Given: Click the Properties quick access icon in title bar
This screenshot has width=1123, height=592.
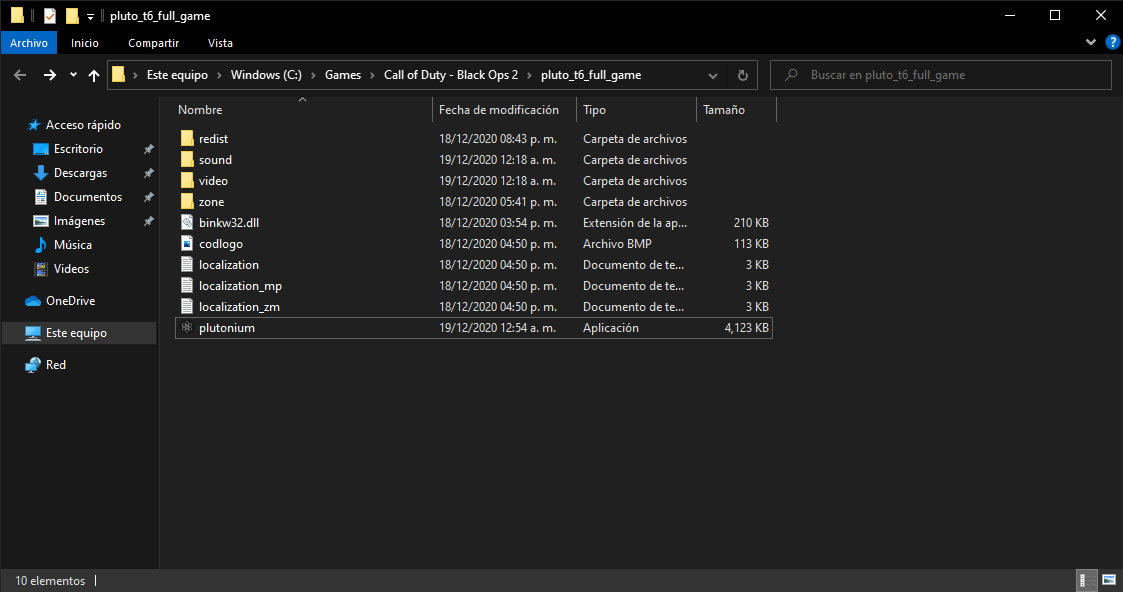Looking at the screenshot, I should [49, 16].
